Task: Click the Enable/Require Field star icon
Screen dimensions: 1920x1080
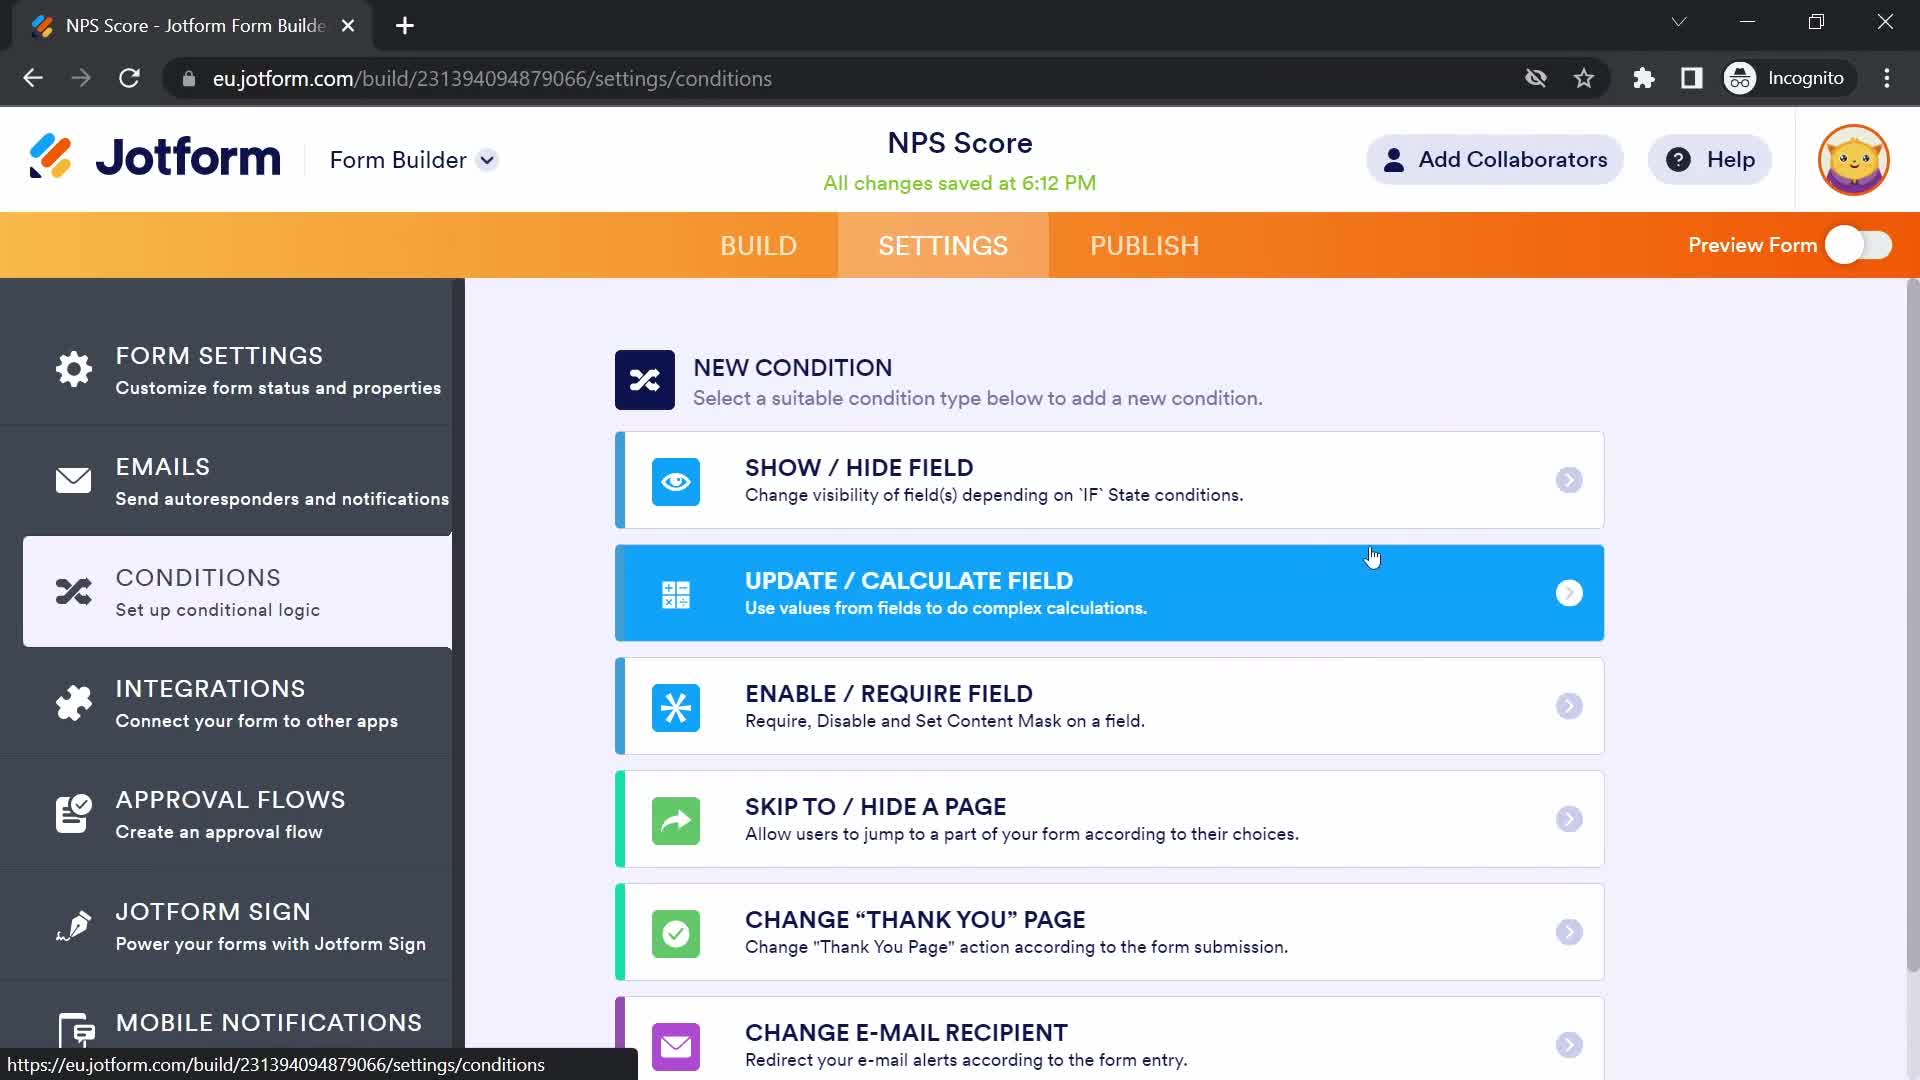Action: [675, 707]
